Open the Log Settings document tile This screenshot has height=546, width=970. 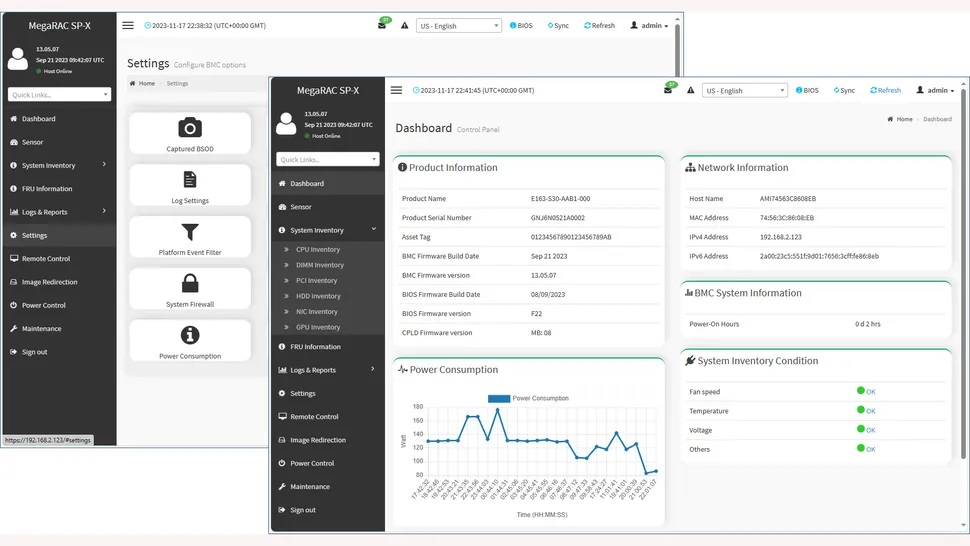(190, 185)
